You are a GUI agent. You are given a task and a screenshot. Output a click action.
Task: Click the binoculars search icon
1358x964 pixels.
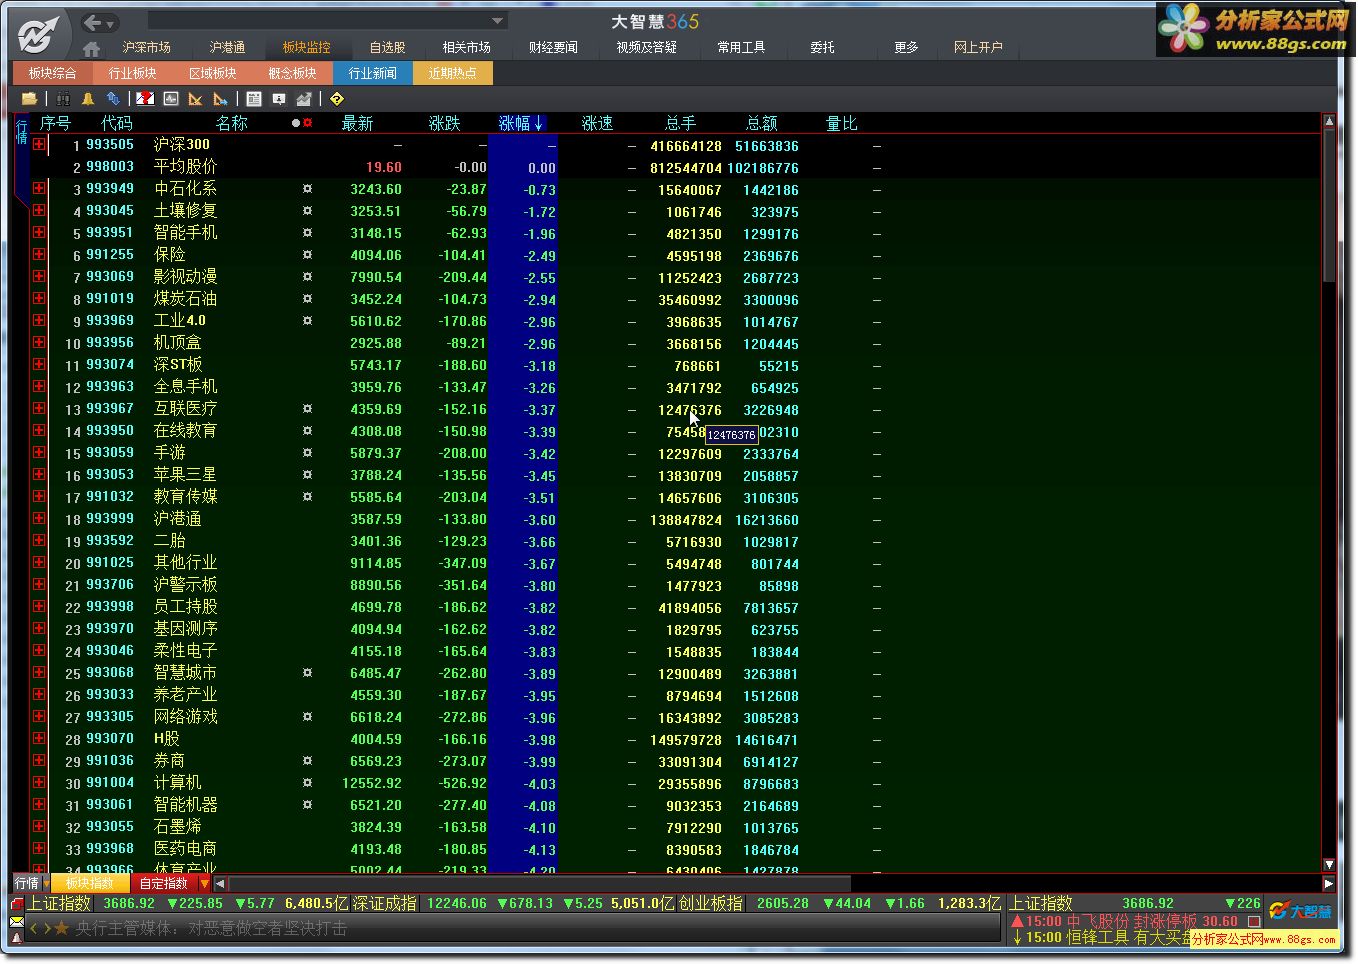point(63,98)
